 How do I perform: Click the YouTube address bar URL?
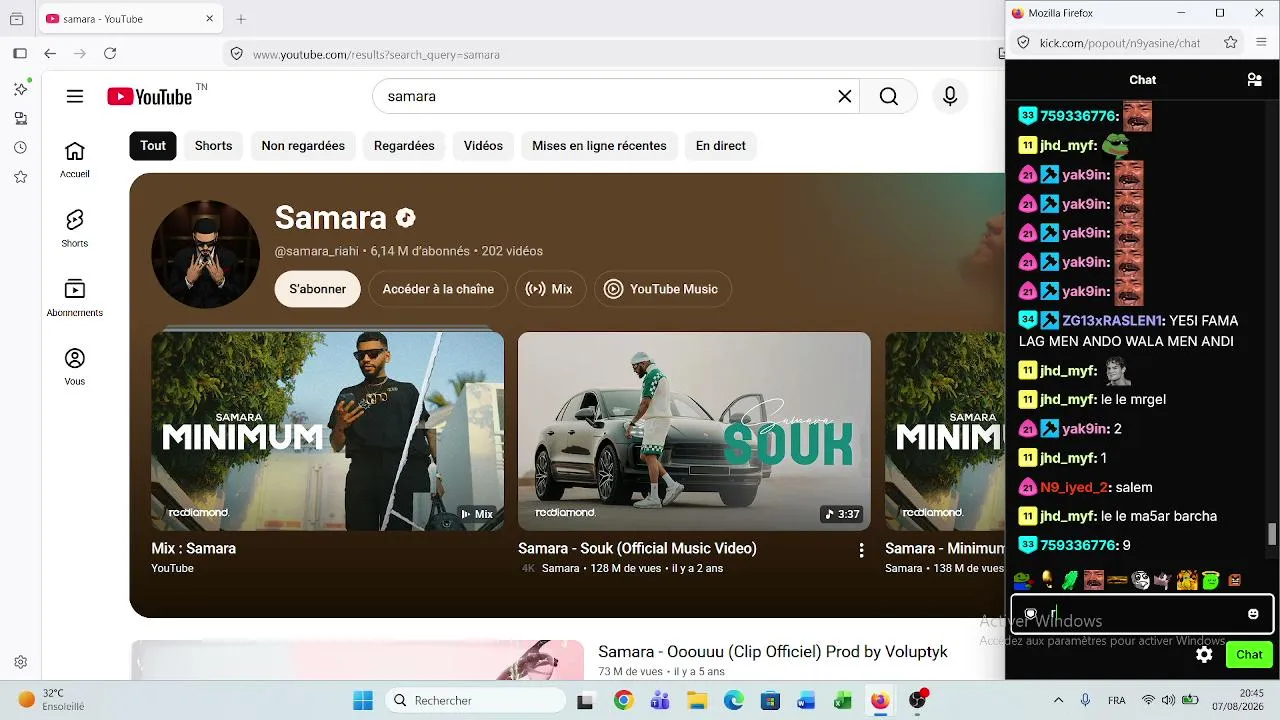(376, 55)
